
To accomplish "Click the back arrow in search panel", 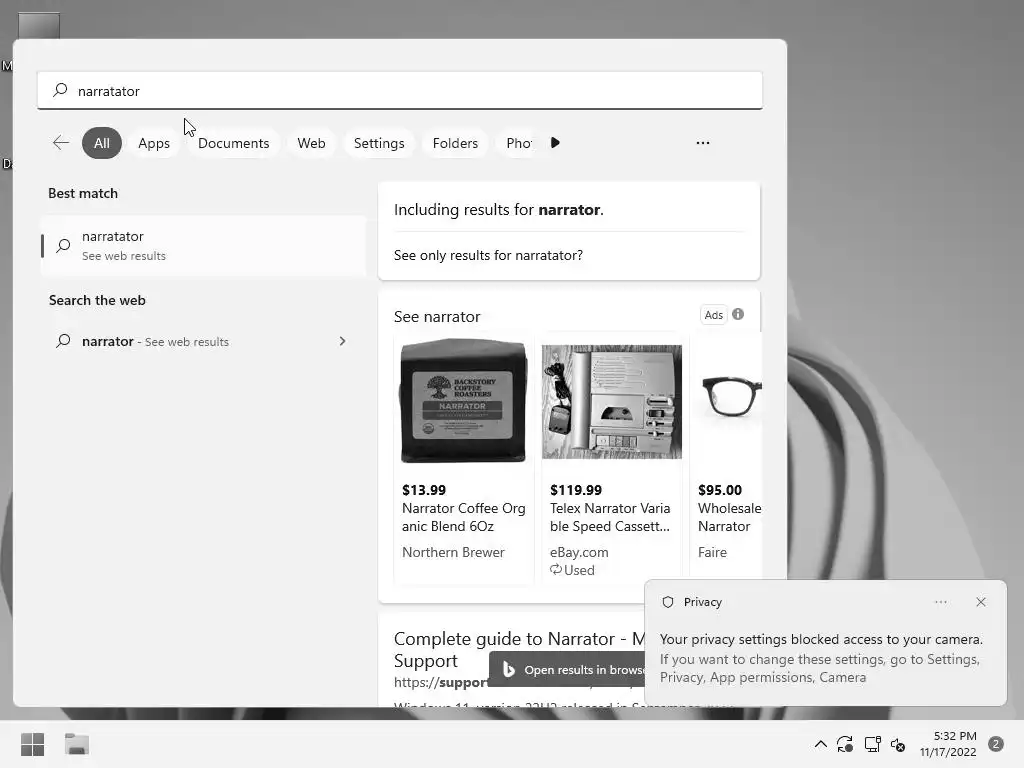I will click(x=61, y=143).
